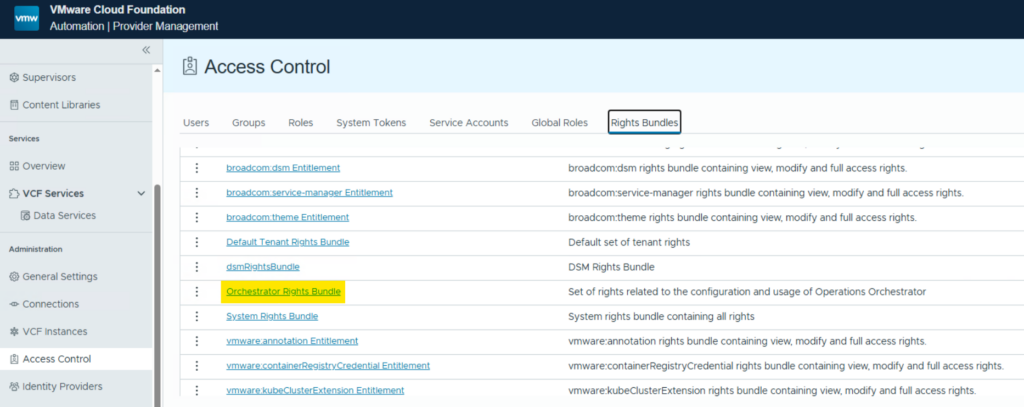Collapse the VCF Services section chevron
The height and width of the screenshot is (407, 1024).
[x=141, y=194]
